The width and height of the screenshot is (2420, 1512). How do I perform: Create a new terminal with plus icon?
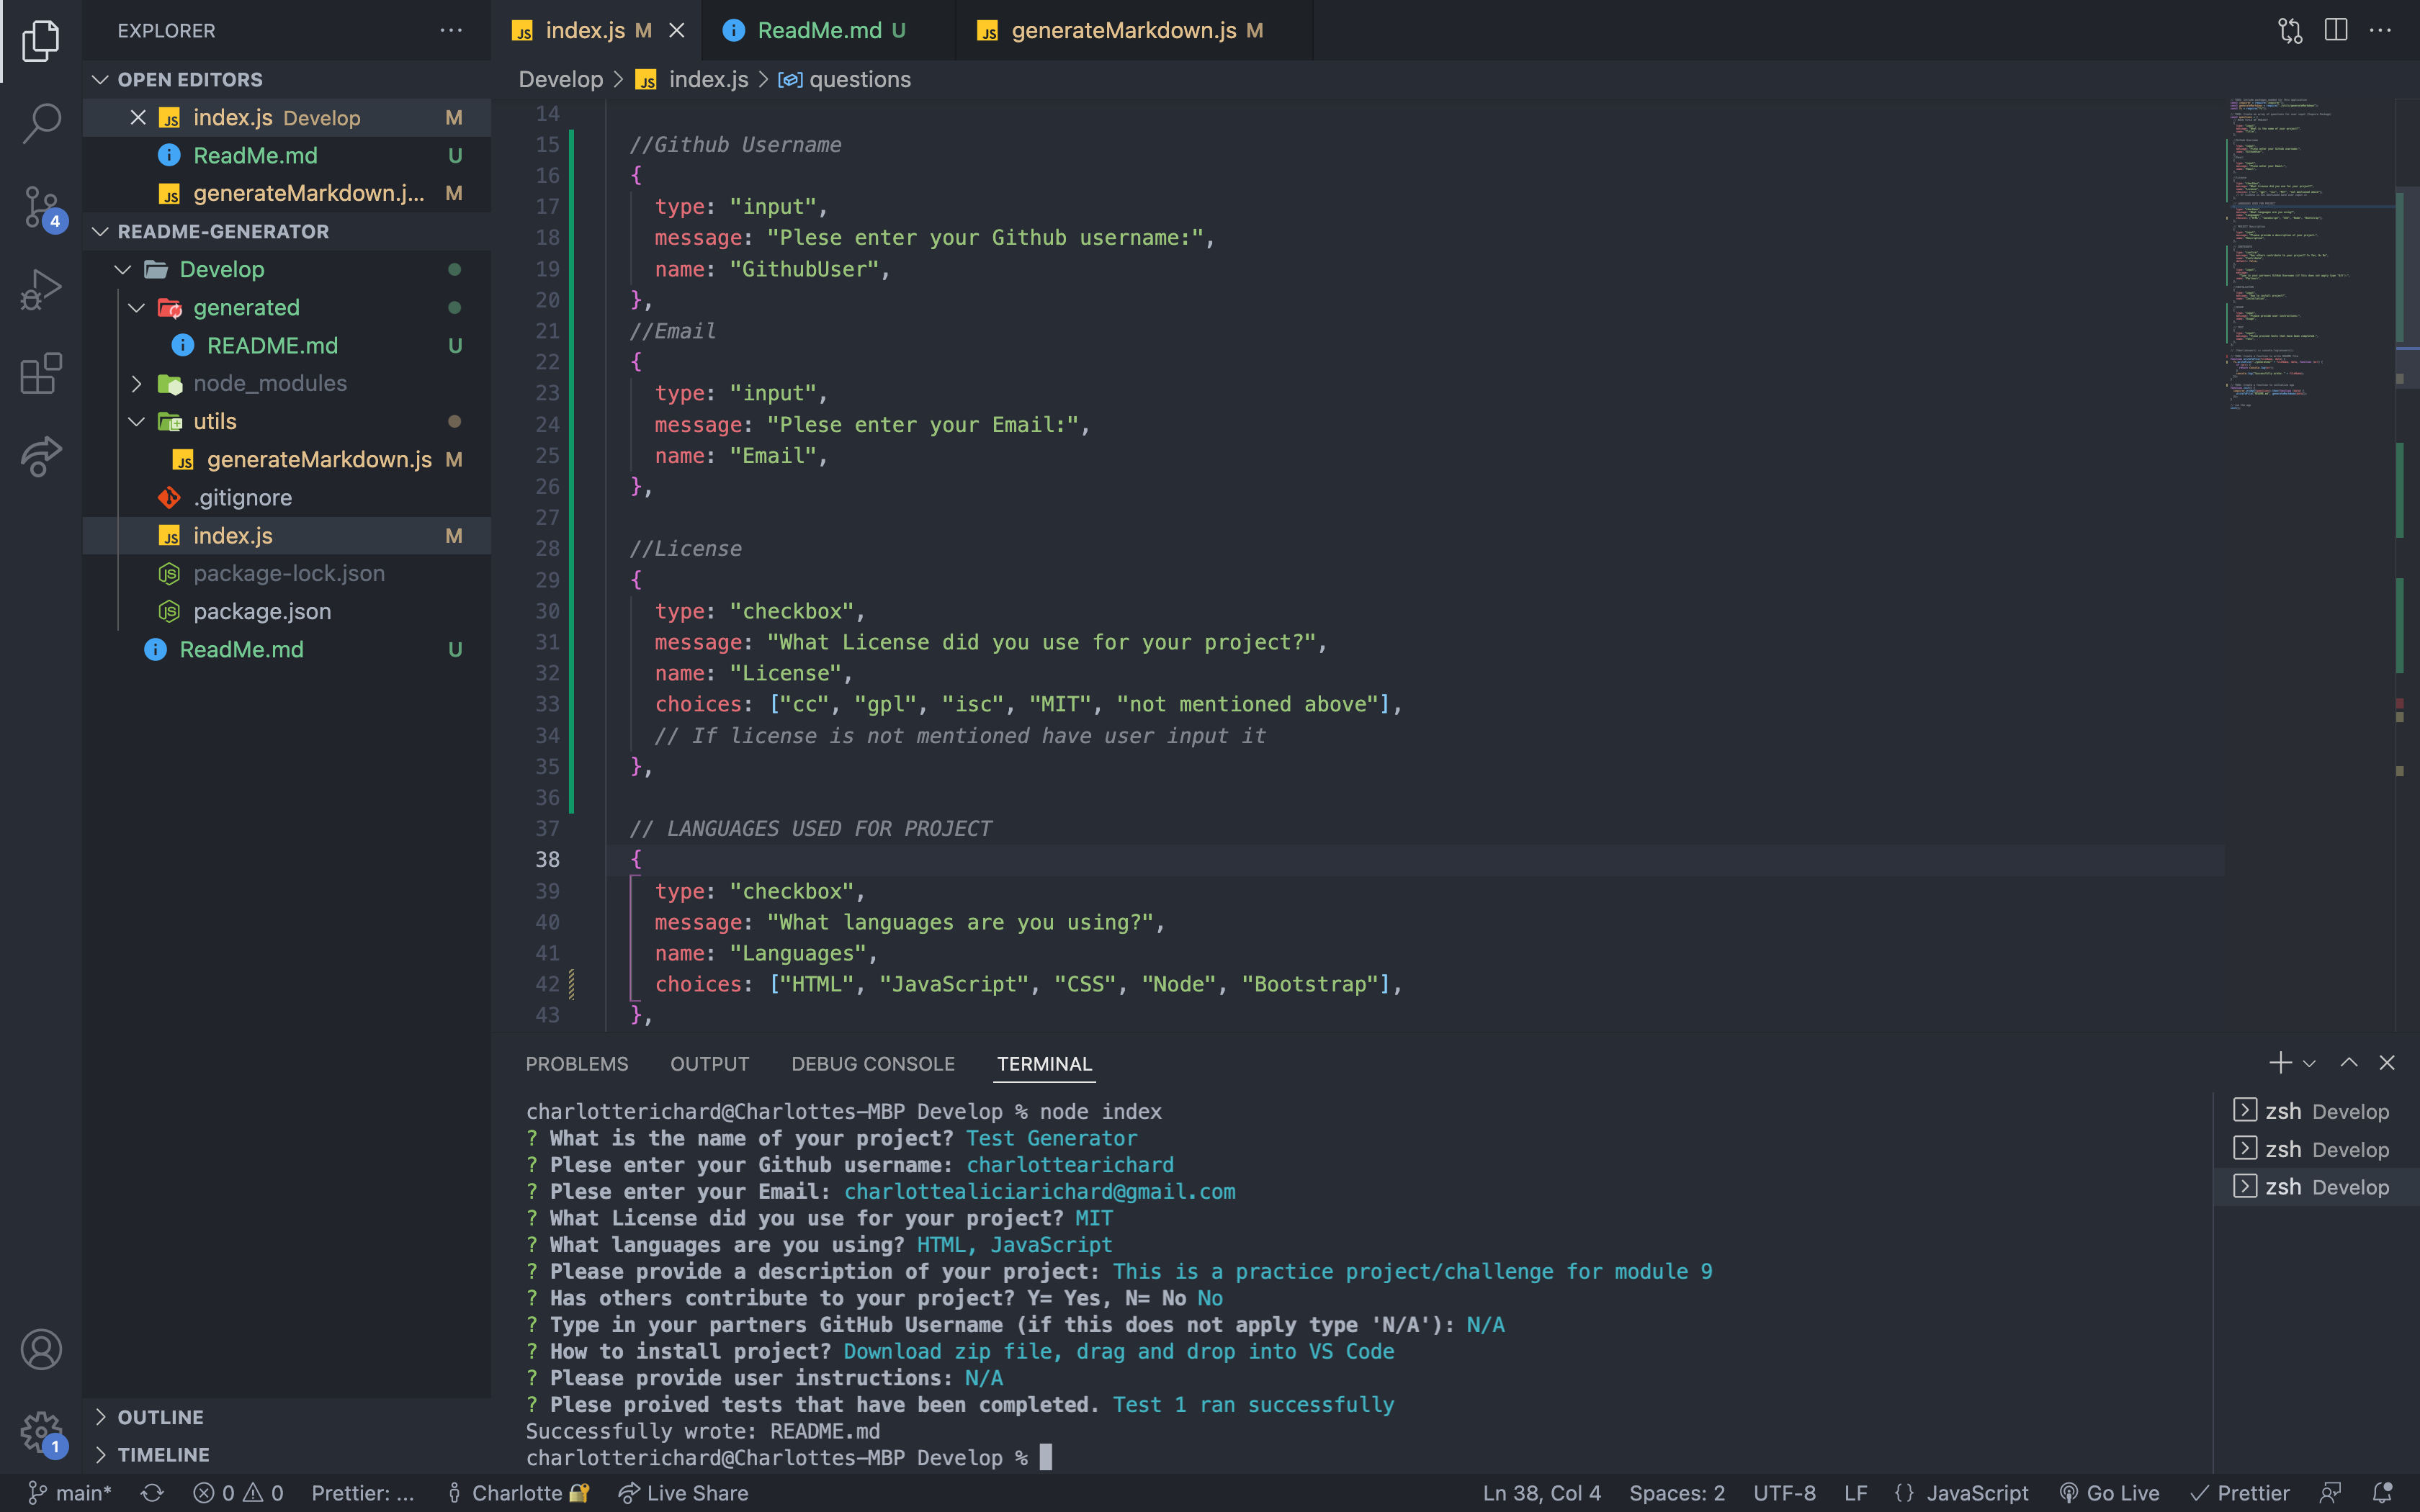pos(2280,1062)
